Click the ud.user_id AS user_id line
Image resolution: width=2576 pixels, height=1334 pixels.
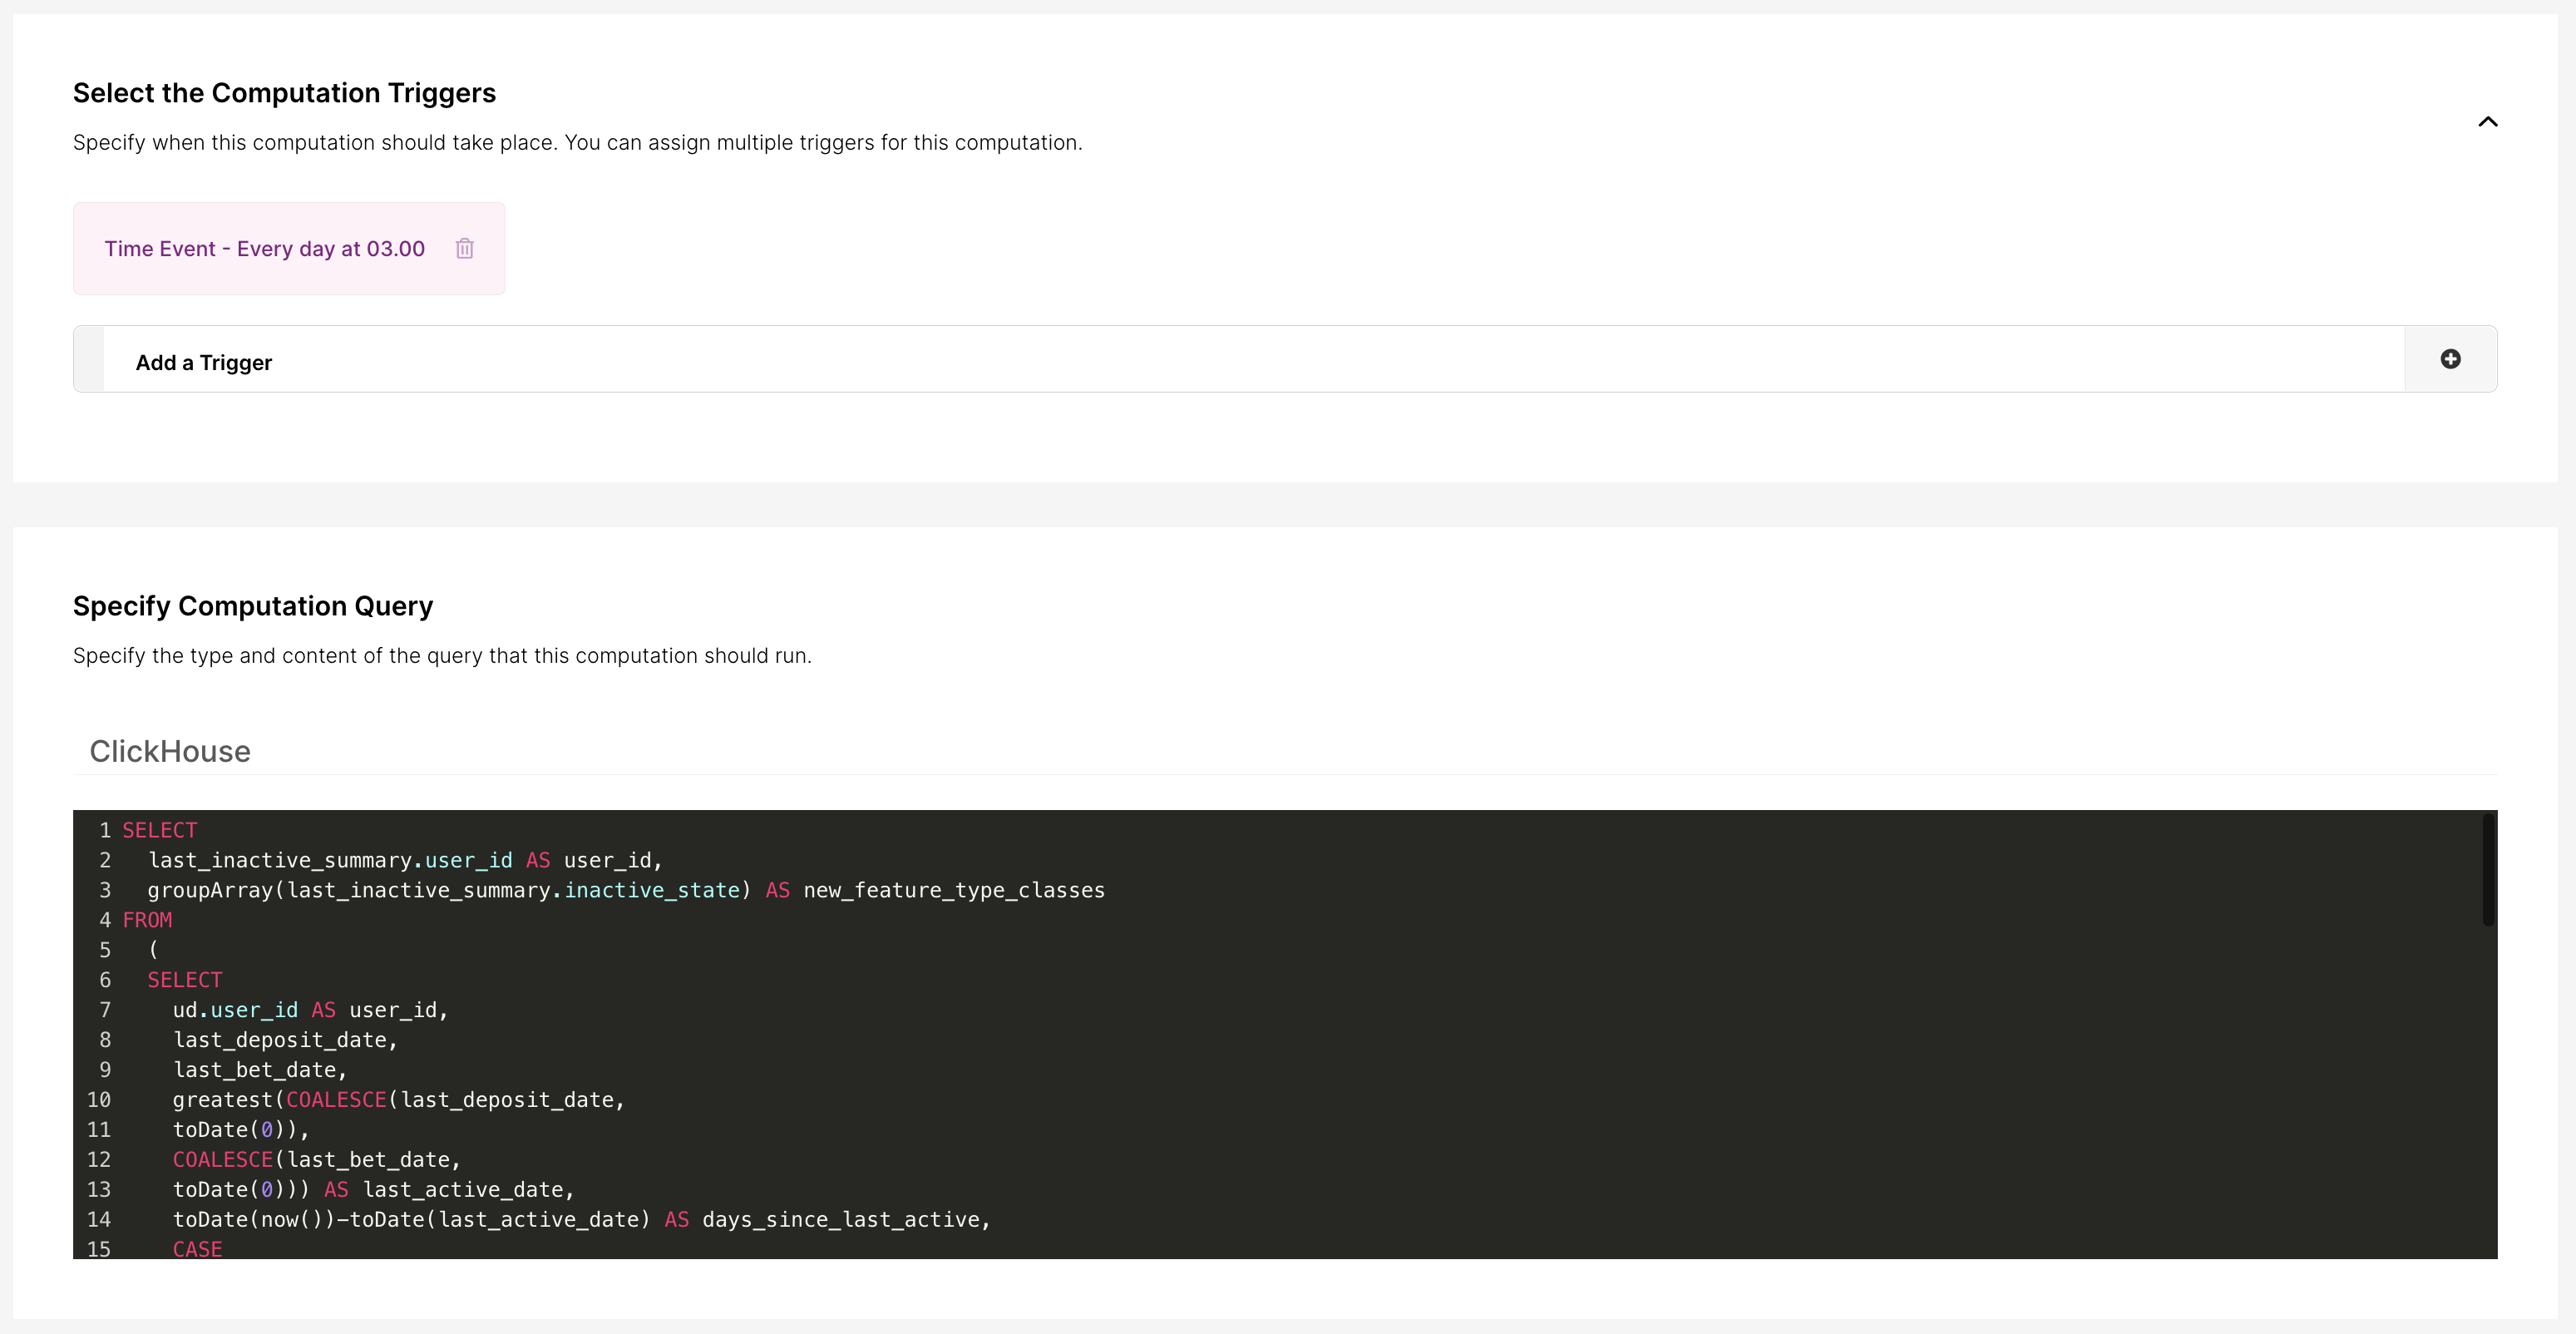click(310, 1010)
